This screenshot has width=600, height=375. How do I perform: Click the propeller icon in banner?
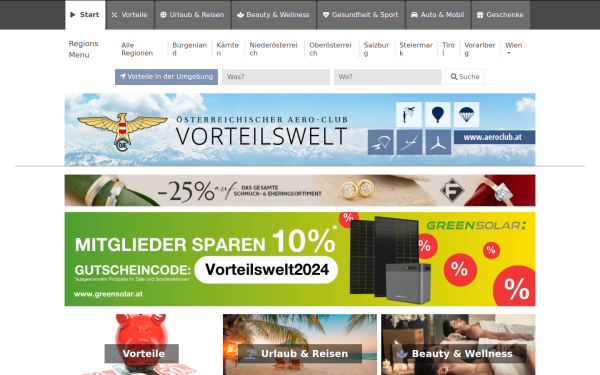click(x=438, y=142)
